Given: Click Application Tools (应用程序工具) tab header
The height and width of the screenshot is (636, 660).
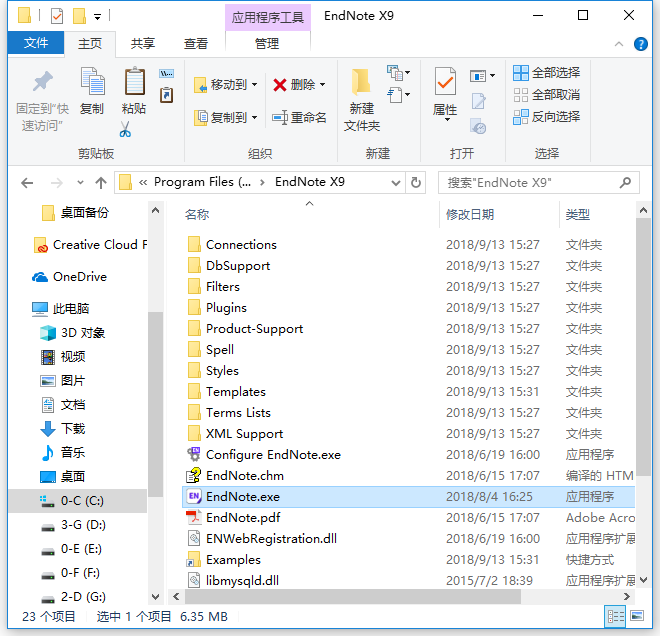Looking at the screenshot, I should pyautogui.click(x=268, y=17).
